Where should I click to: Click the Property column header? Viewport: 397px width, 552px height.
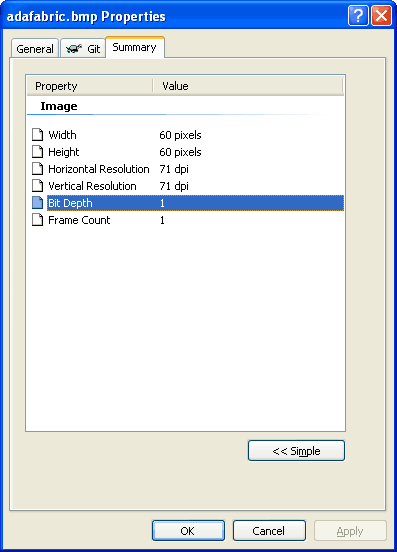[x=90, y=86]
